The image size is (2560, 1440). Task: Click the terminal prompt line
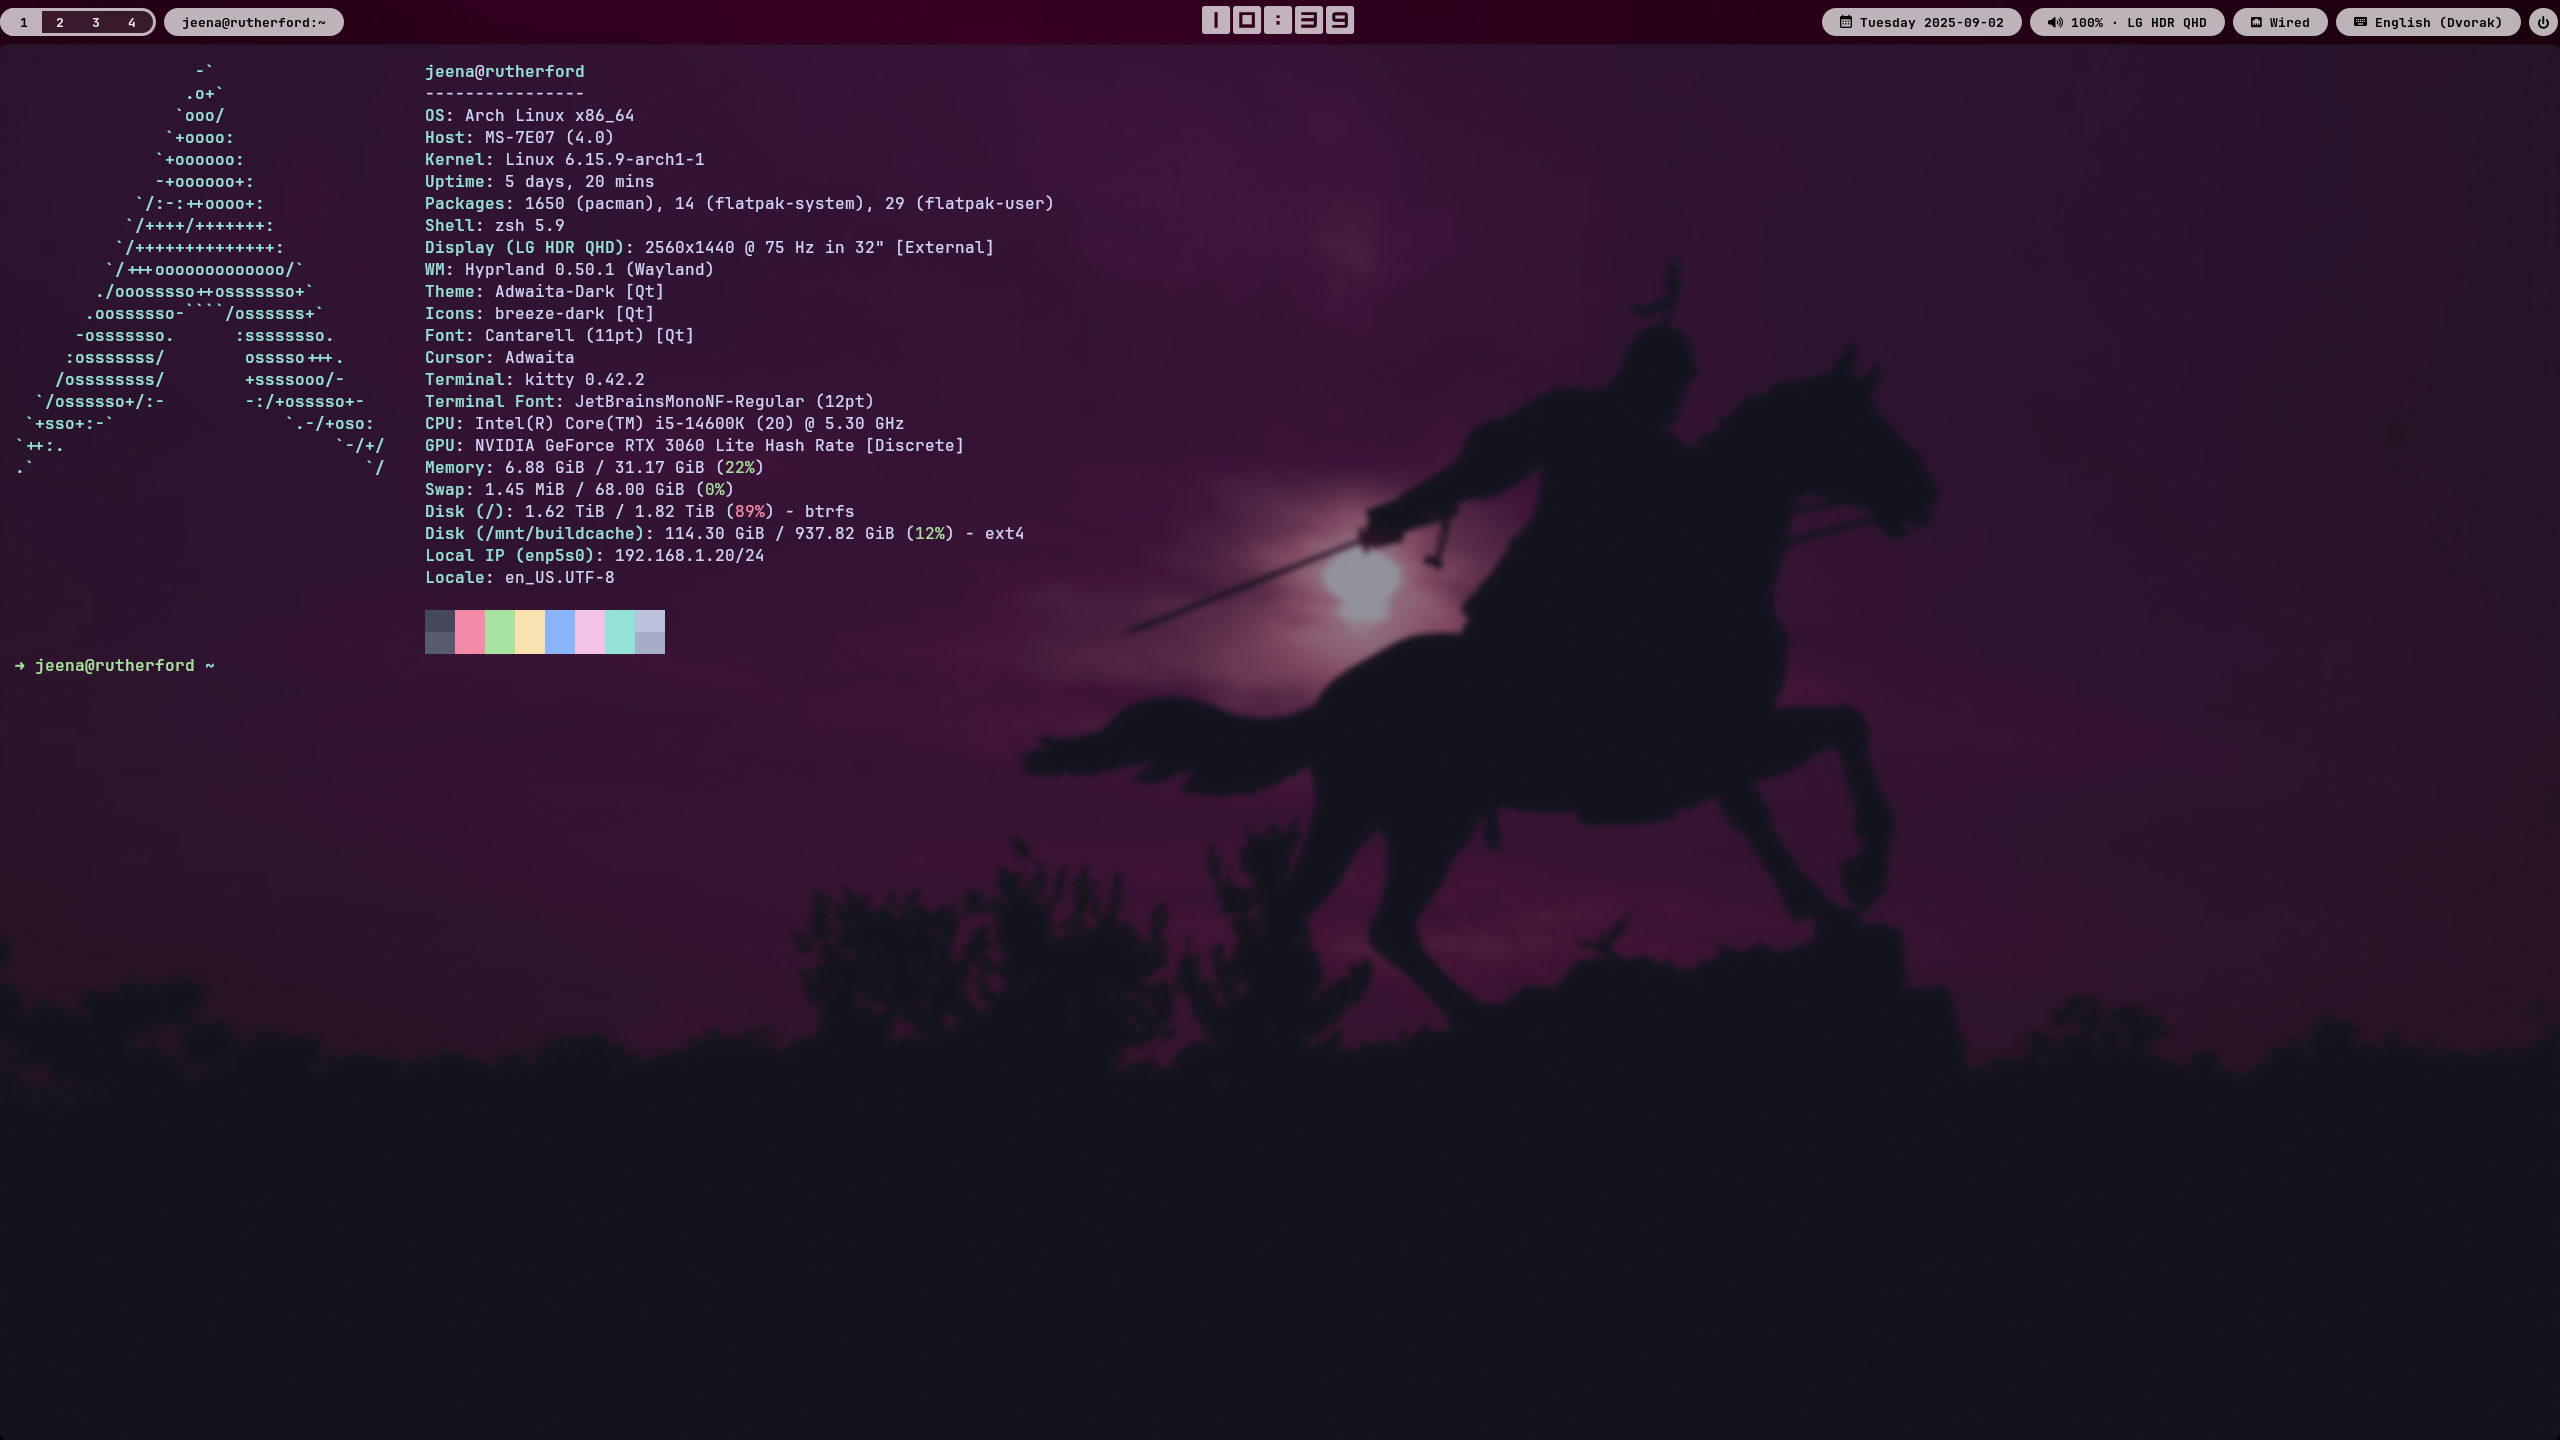pos(115,666)
